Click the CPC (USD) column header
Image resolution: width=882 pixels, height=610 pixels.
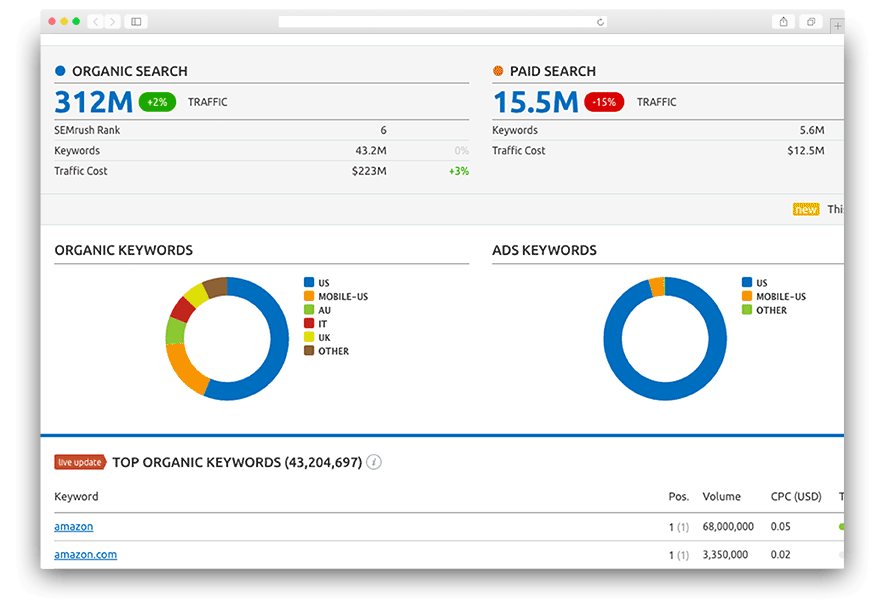click(x=796, y=497)
